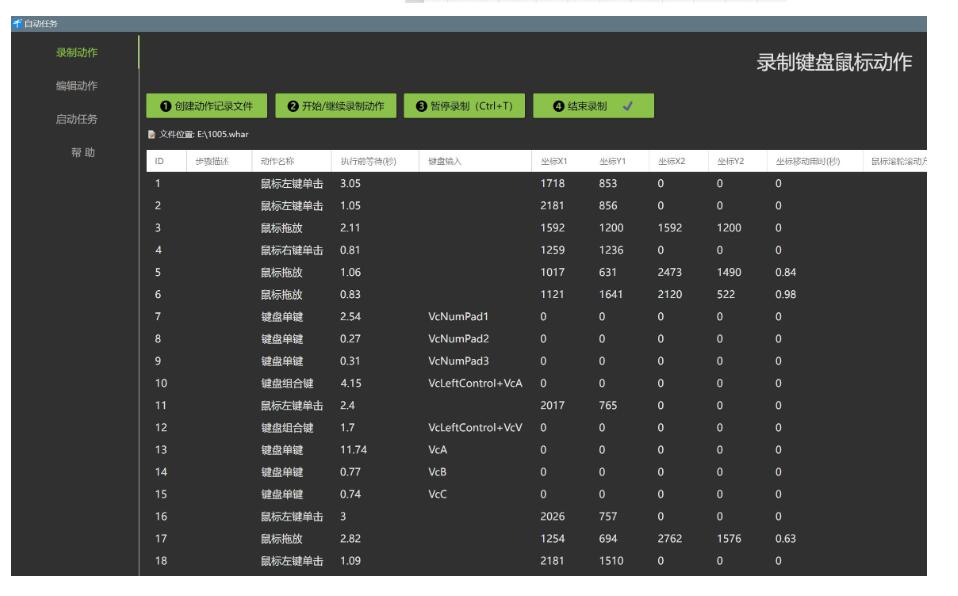This screenshot has height=596, width=958.
Task: Click the 键盘输入 column header
Action: [445, 161]
